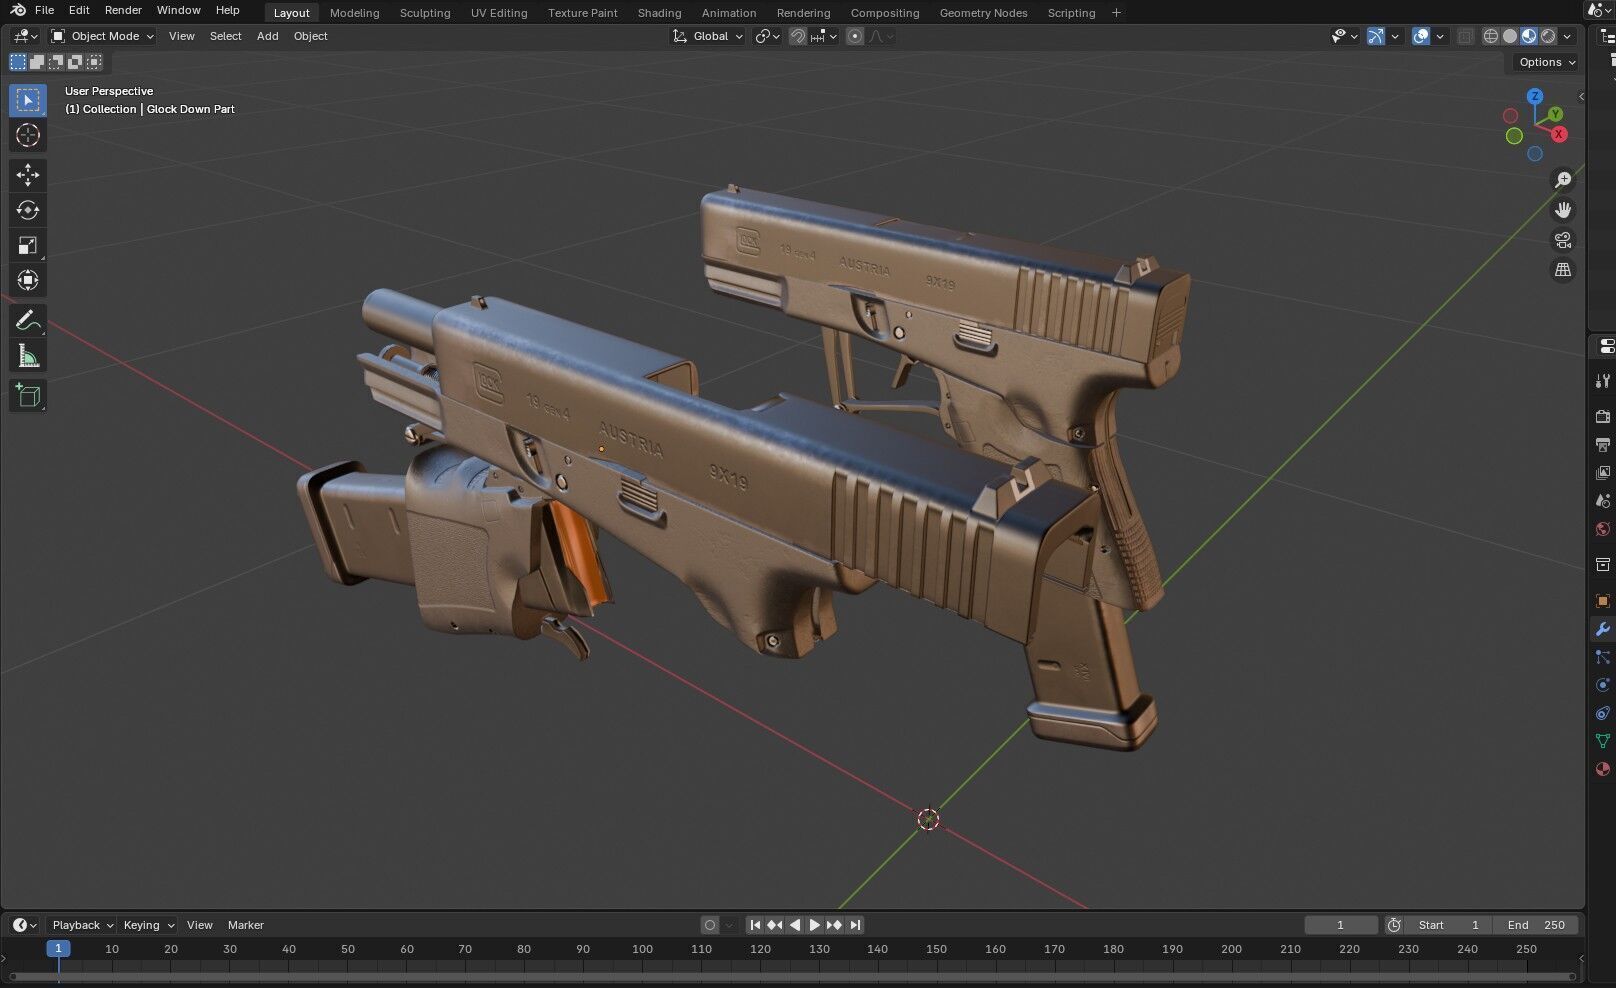1616x988 pixels.
Task: Open the Global transform orientation dropdown
Action: click(708, 36)
